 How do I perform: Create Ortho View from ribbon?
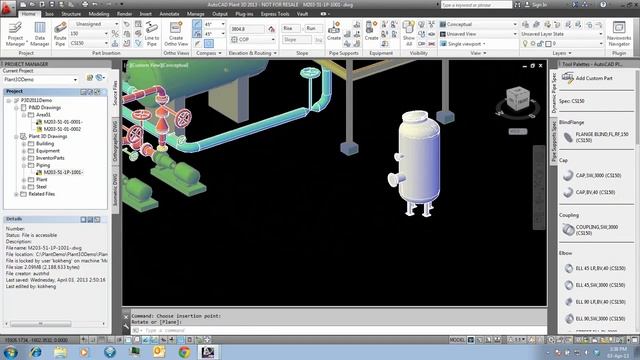pyautogui.click(x=176, y=34)
